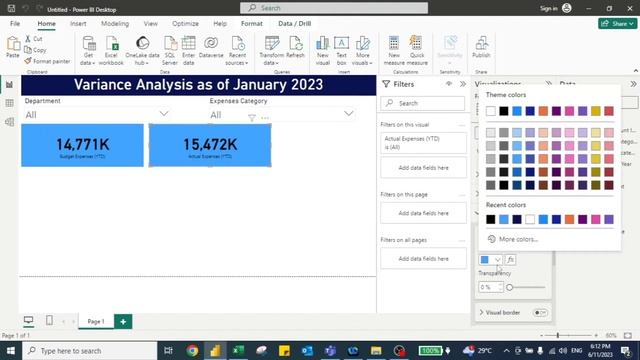The width and height of the screenshot is (640, 360).
Task: Select the 15,472K Actual Expenses card
Action: 210,145
